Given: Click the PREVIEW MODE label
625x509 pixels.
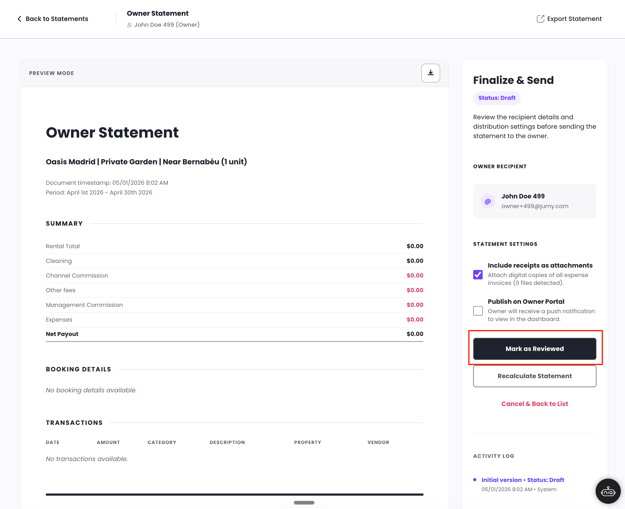Looking at the screenshot, I should tap(51, 73).
